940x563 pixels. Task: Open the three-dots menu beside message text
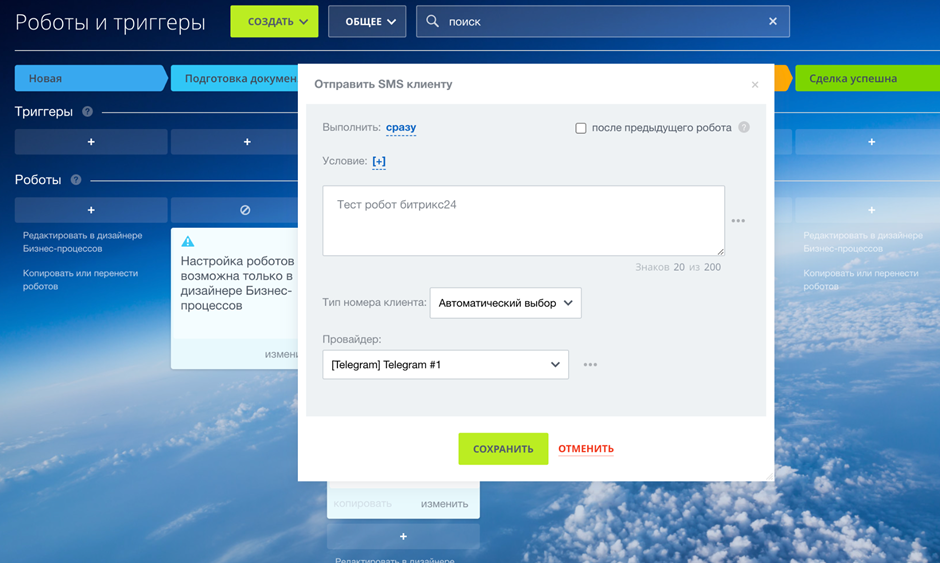(x=738, y=221)
